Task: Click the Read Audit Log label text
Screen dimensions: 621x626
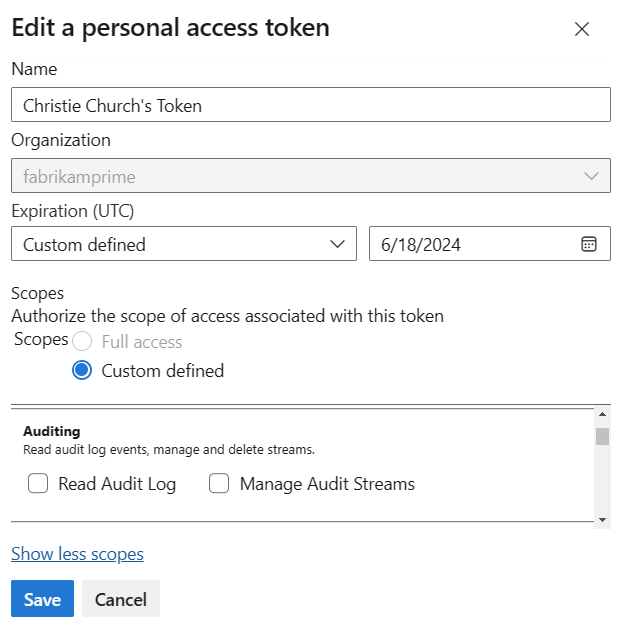Action: pos(117,484)
